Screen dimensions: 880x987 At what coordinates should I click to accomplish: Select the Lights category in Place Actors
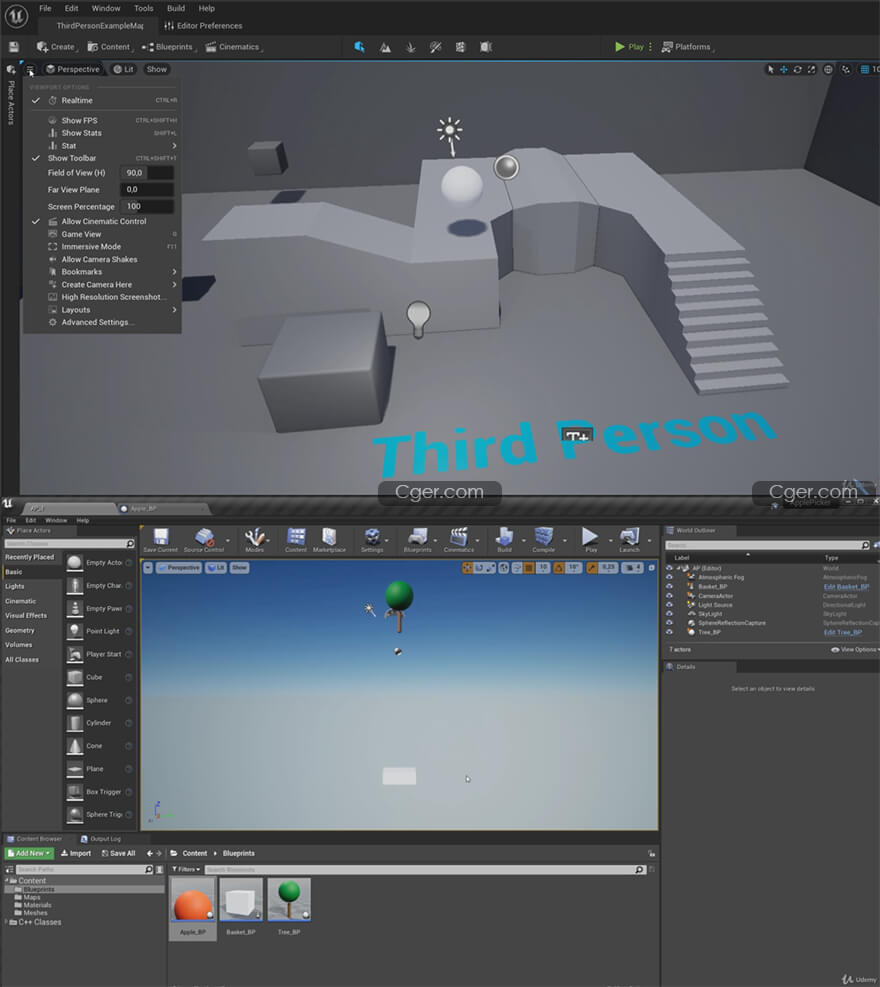(14, 587)
